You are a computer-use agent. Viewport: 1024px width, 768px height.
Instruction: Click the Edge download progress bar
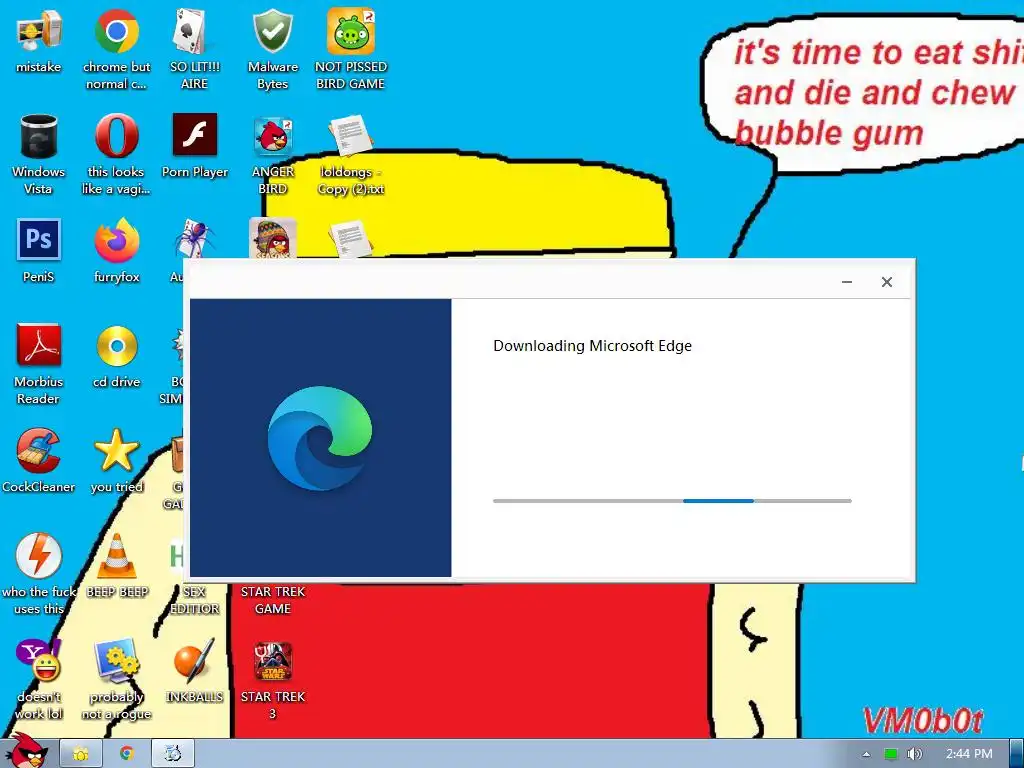click(x=673, y=501)
